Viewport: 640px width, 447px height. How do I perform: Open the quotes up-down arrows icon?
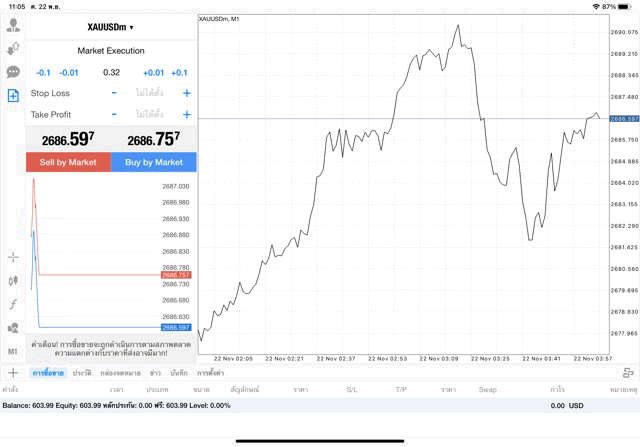(13, 49)
